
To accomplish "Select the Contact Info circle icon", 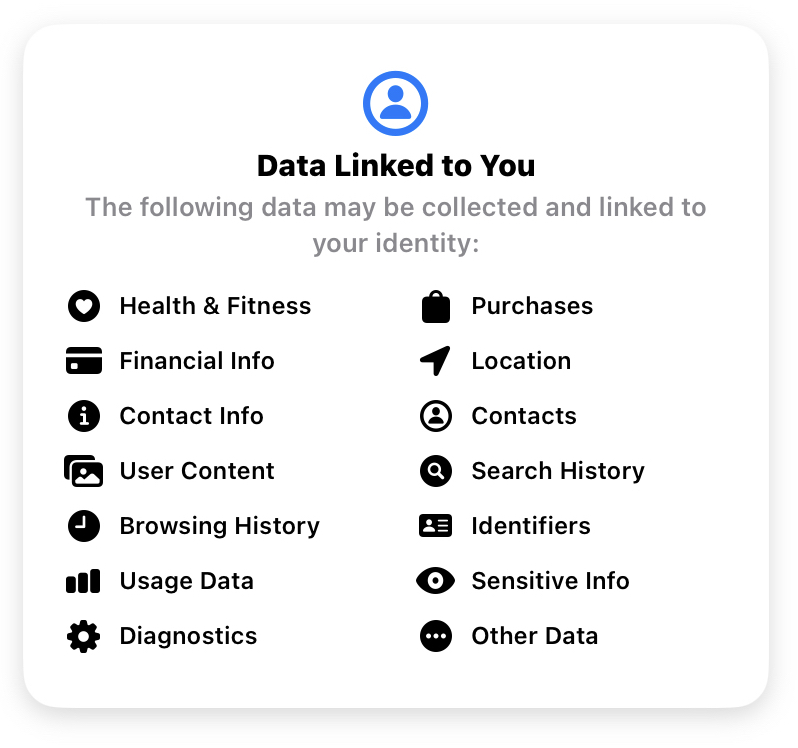I will [x=84, y=416].
